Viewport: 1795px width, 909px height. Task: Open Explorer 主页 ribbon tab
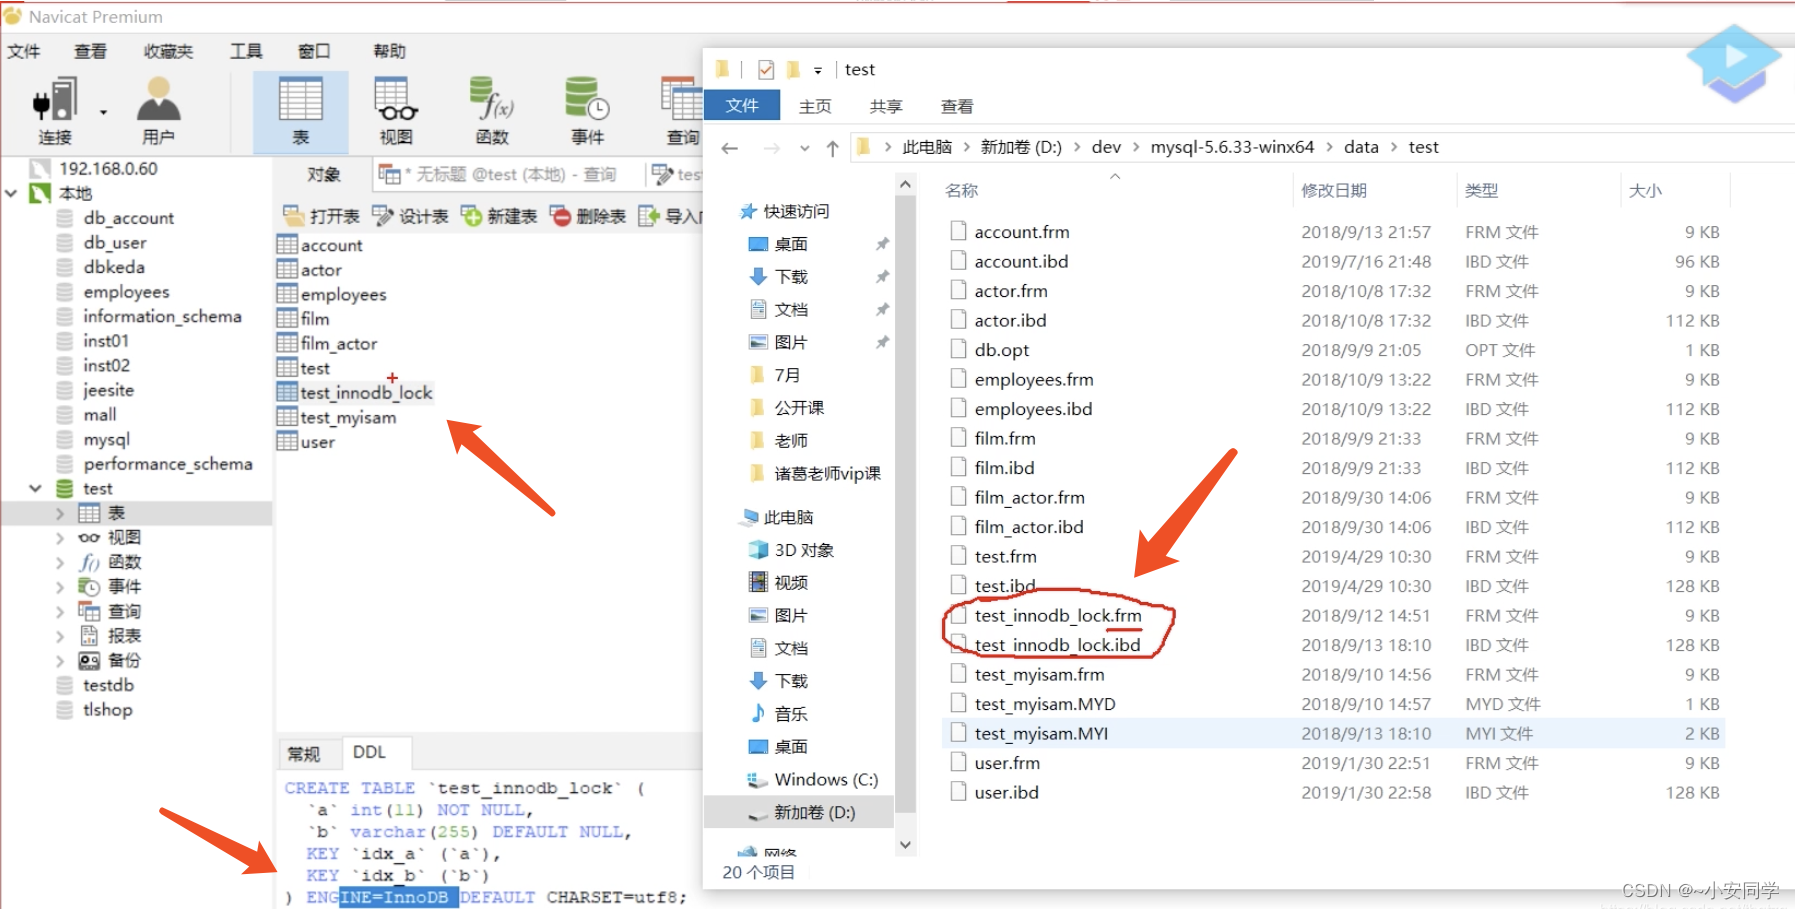pos(815,106)
